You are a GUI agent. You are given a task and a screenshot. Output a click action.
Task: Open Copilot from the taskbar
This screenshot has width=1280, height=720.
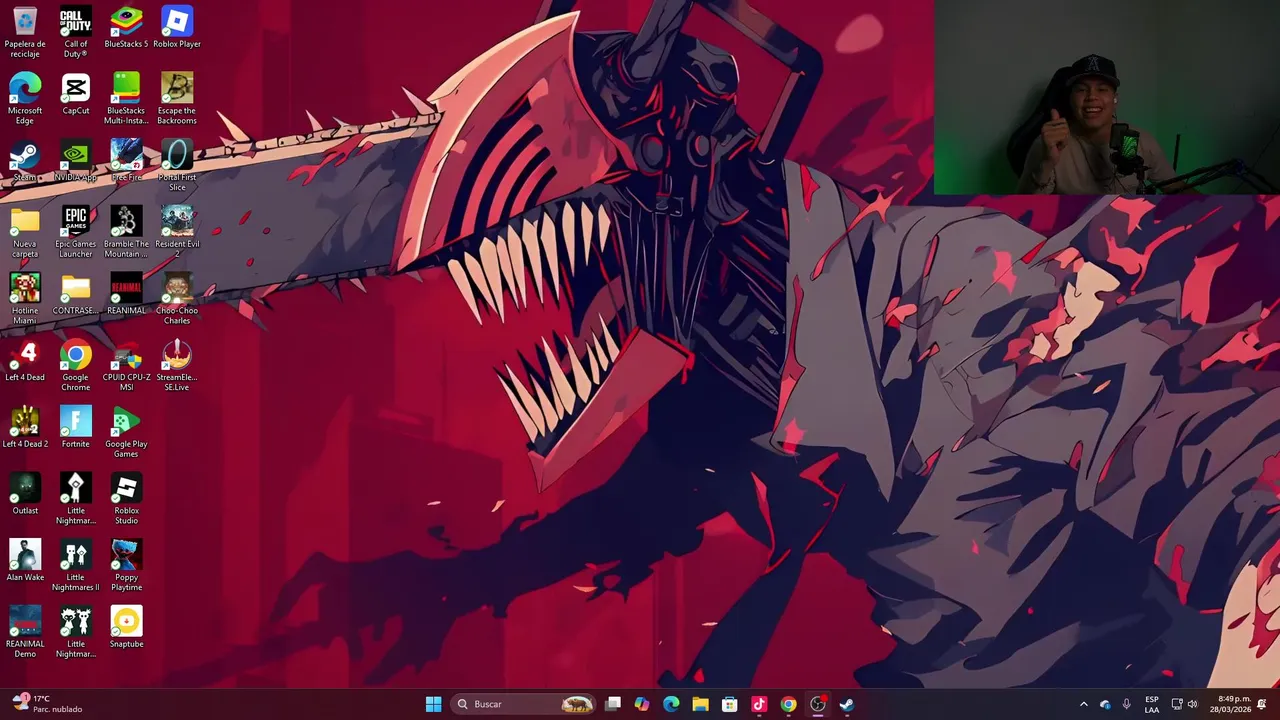pos(642,704)
